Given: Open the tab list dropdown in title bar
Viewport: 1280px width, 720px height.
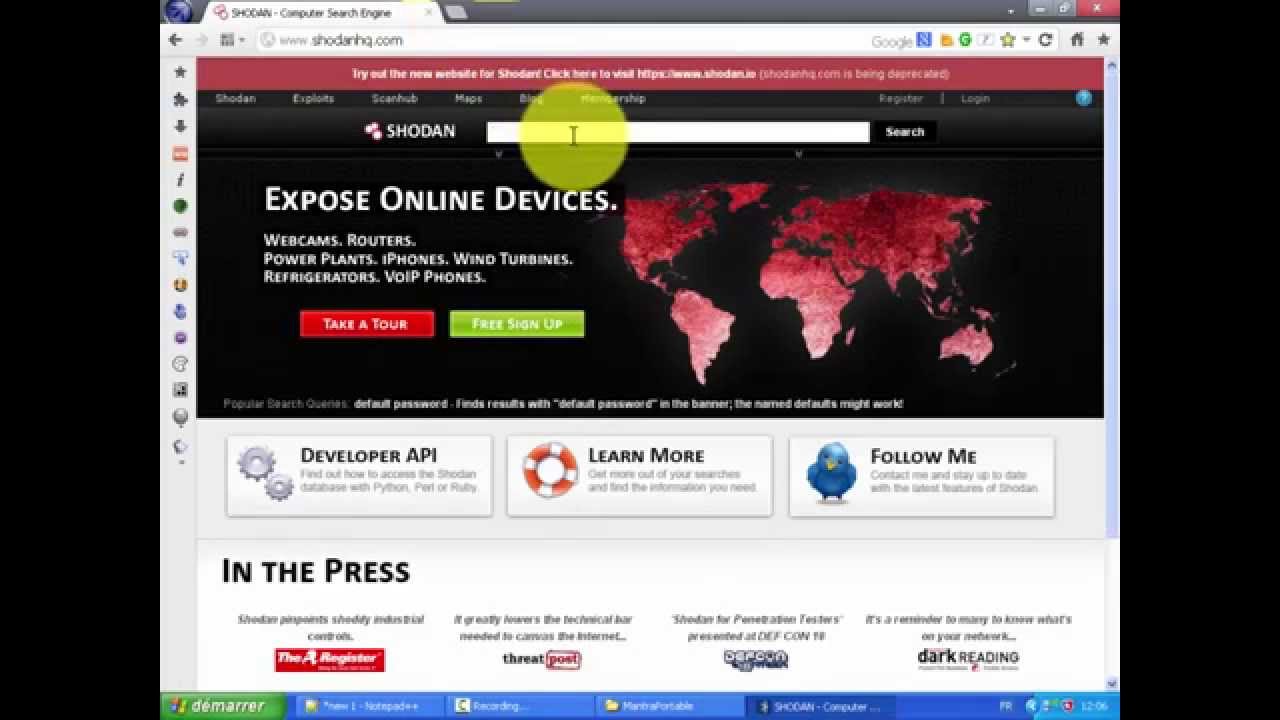Looking at the screenshot, I should tap(1011, 10).
